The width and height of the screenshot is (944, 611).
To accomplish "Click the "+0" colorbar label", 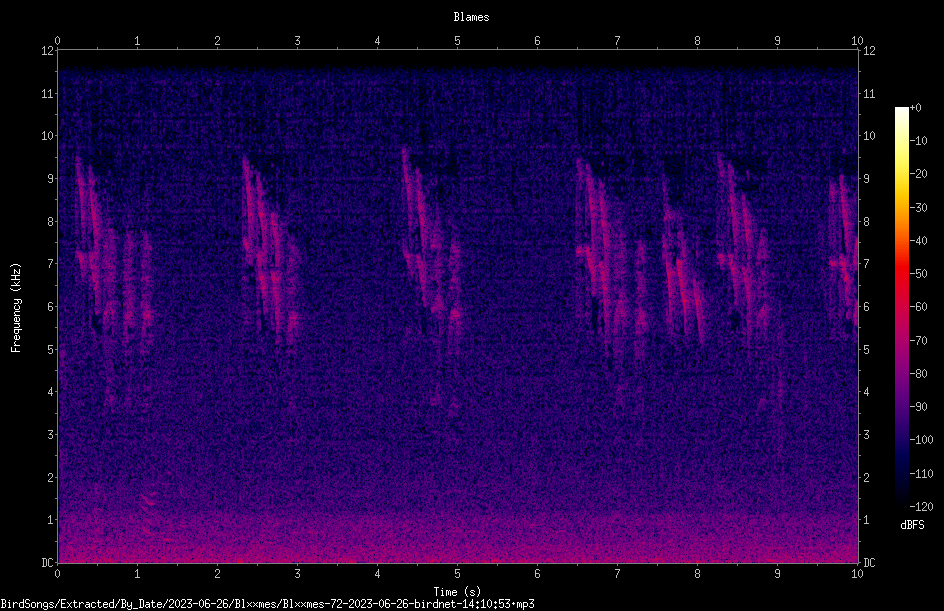I will tap(916, 108).
